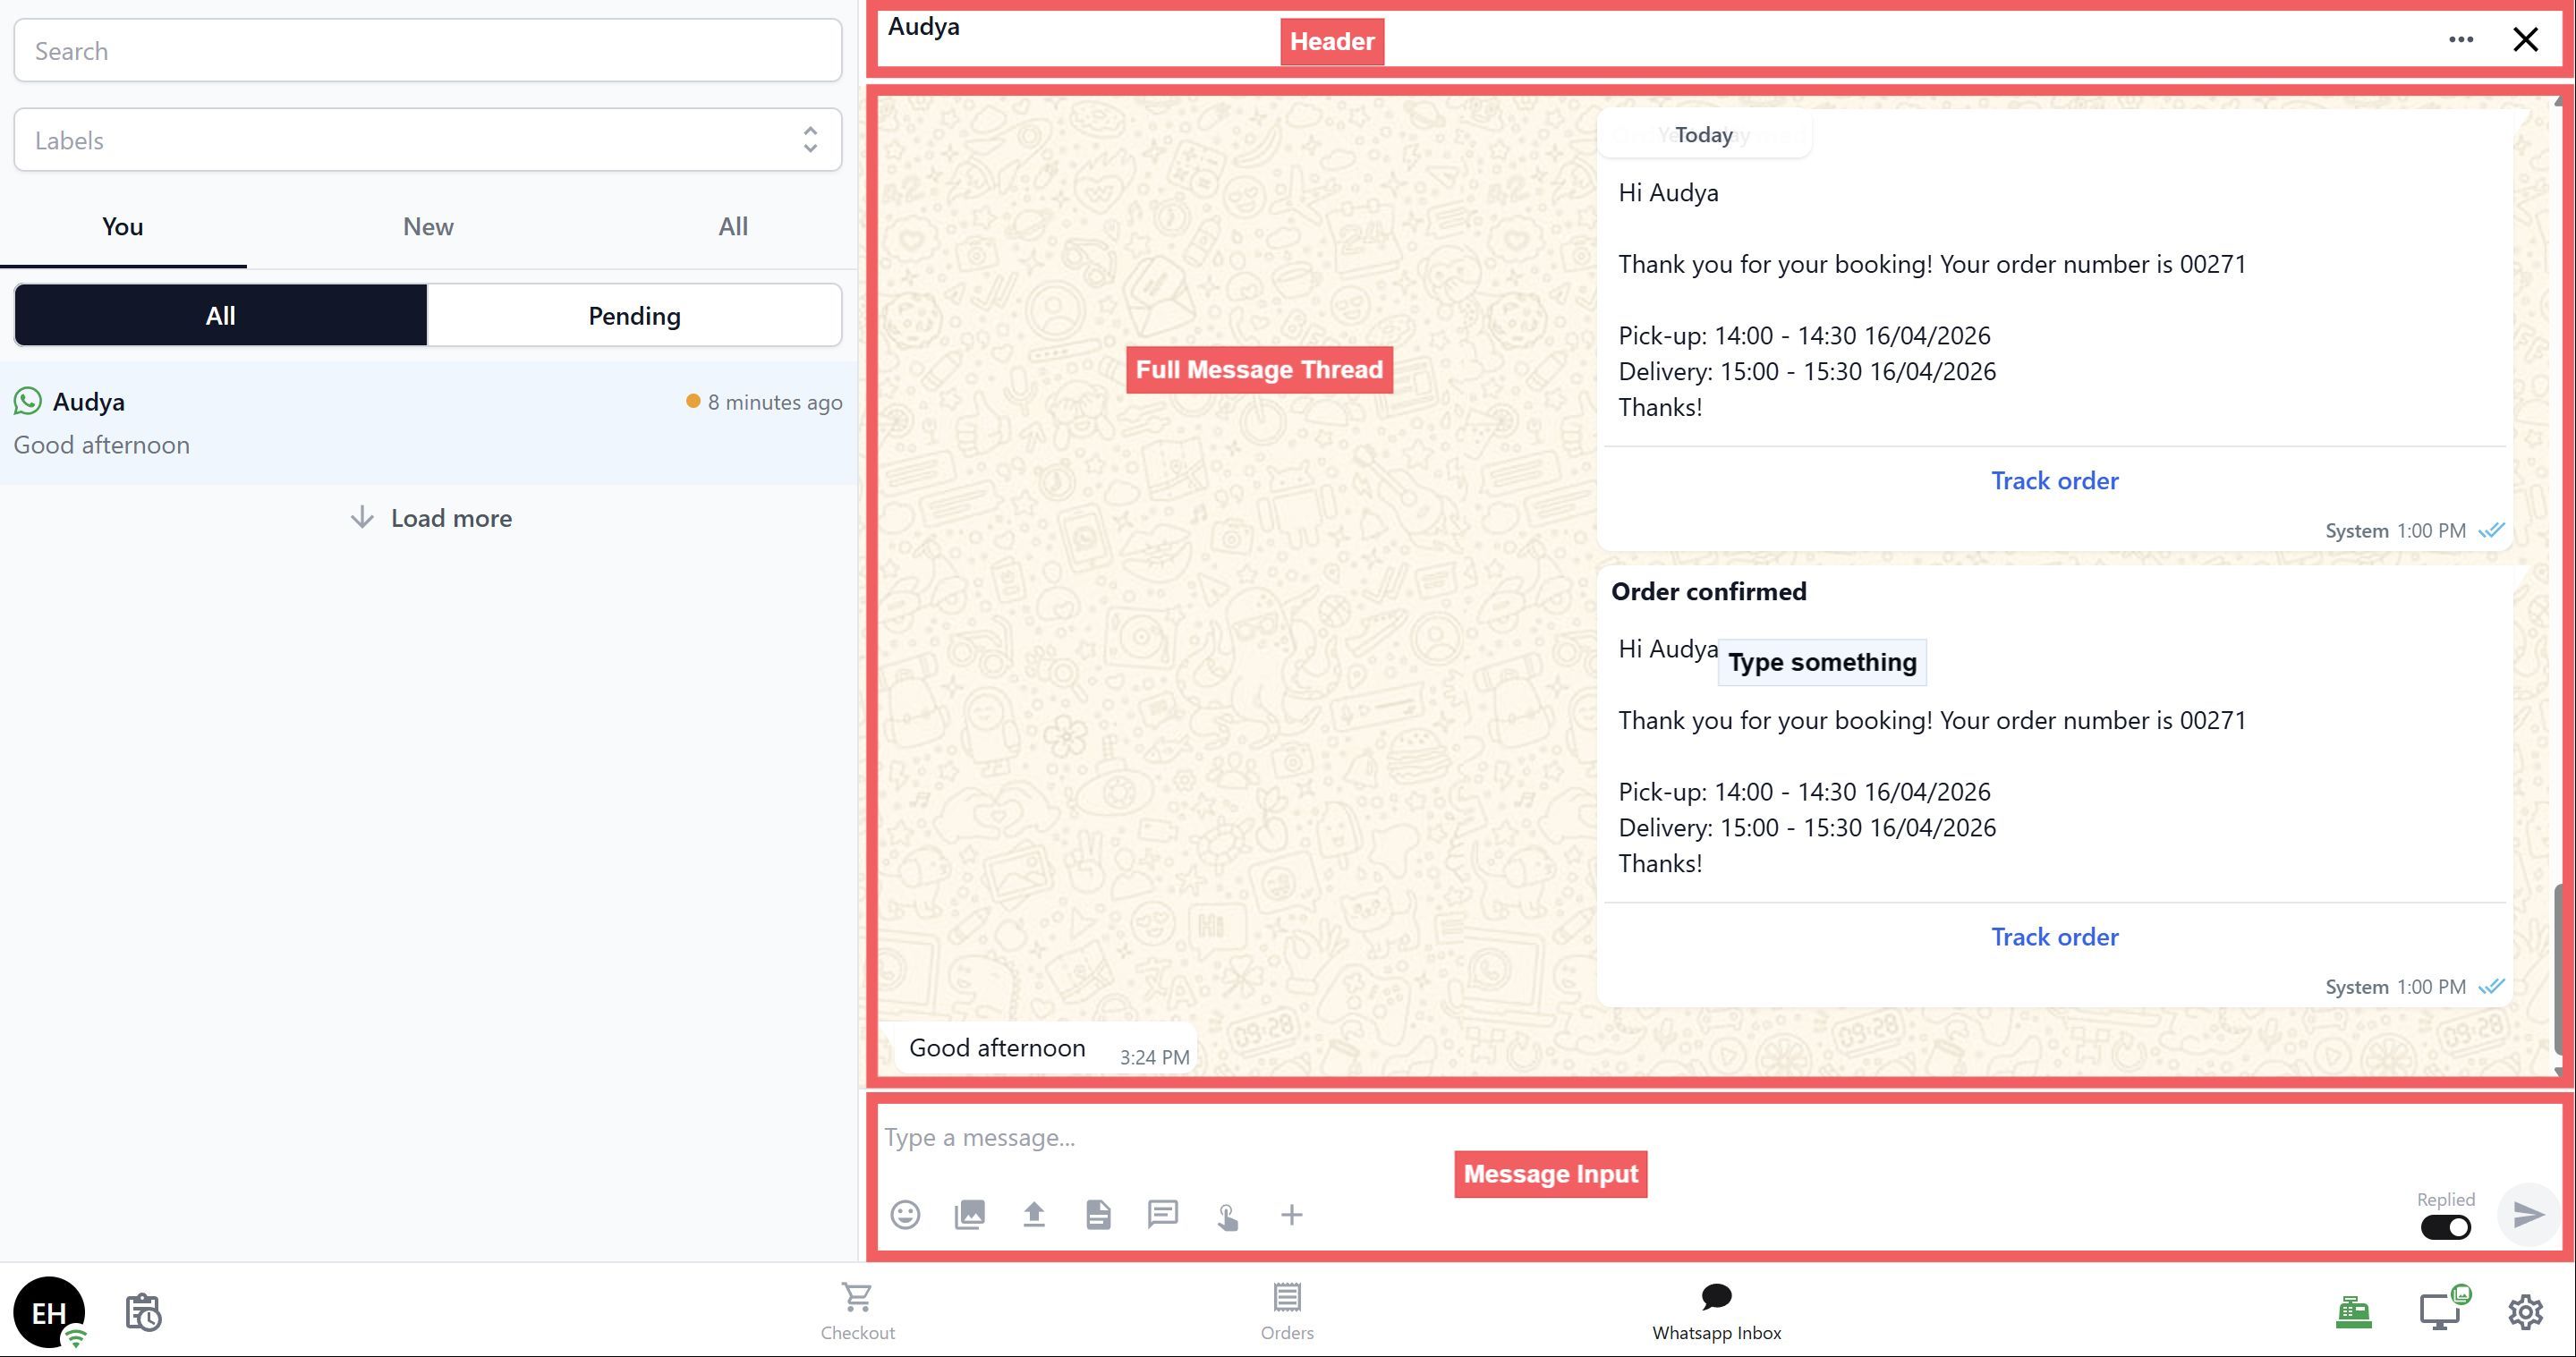Open the quick replies chat icon

pos(1162,1215)
